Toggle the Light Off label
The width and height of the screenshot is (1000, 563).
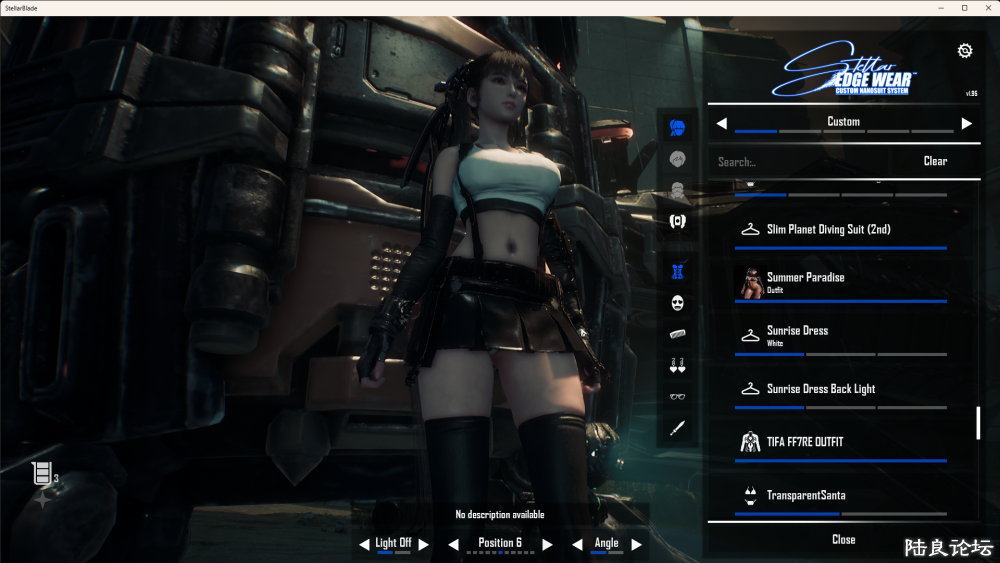(393, 543)
